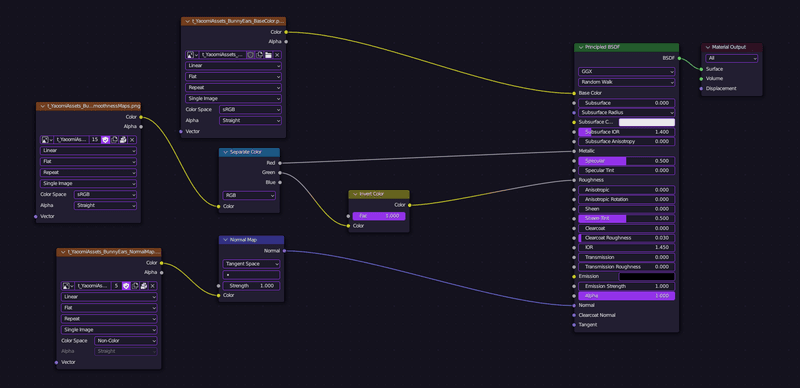Open the Non-Color color space dropdown

pos(126,341)
